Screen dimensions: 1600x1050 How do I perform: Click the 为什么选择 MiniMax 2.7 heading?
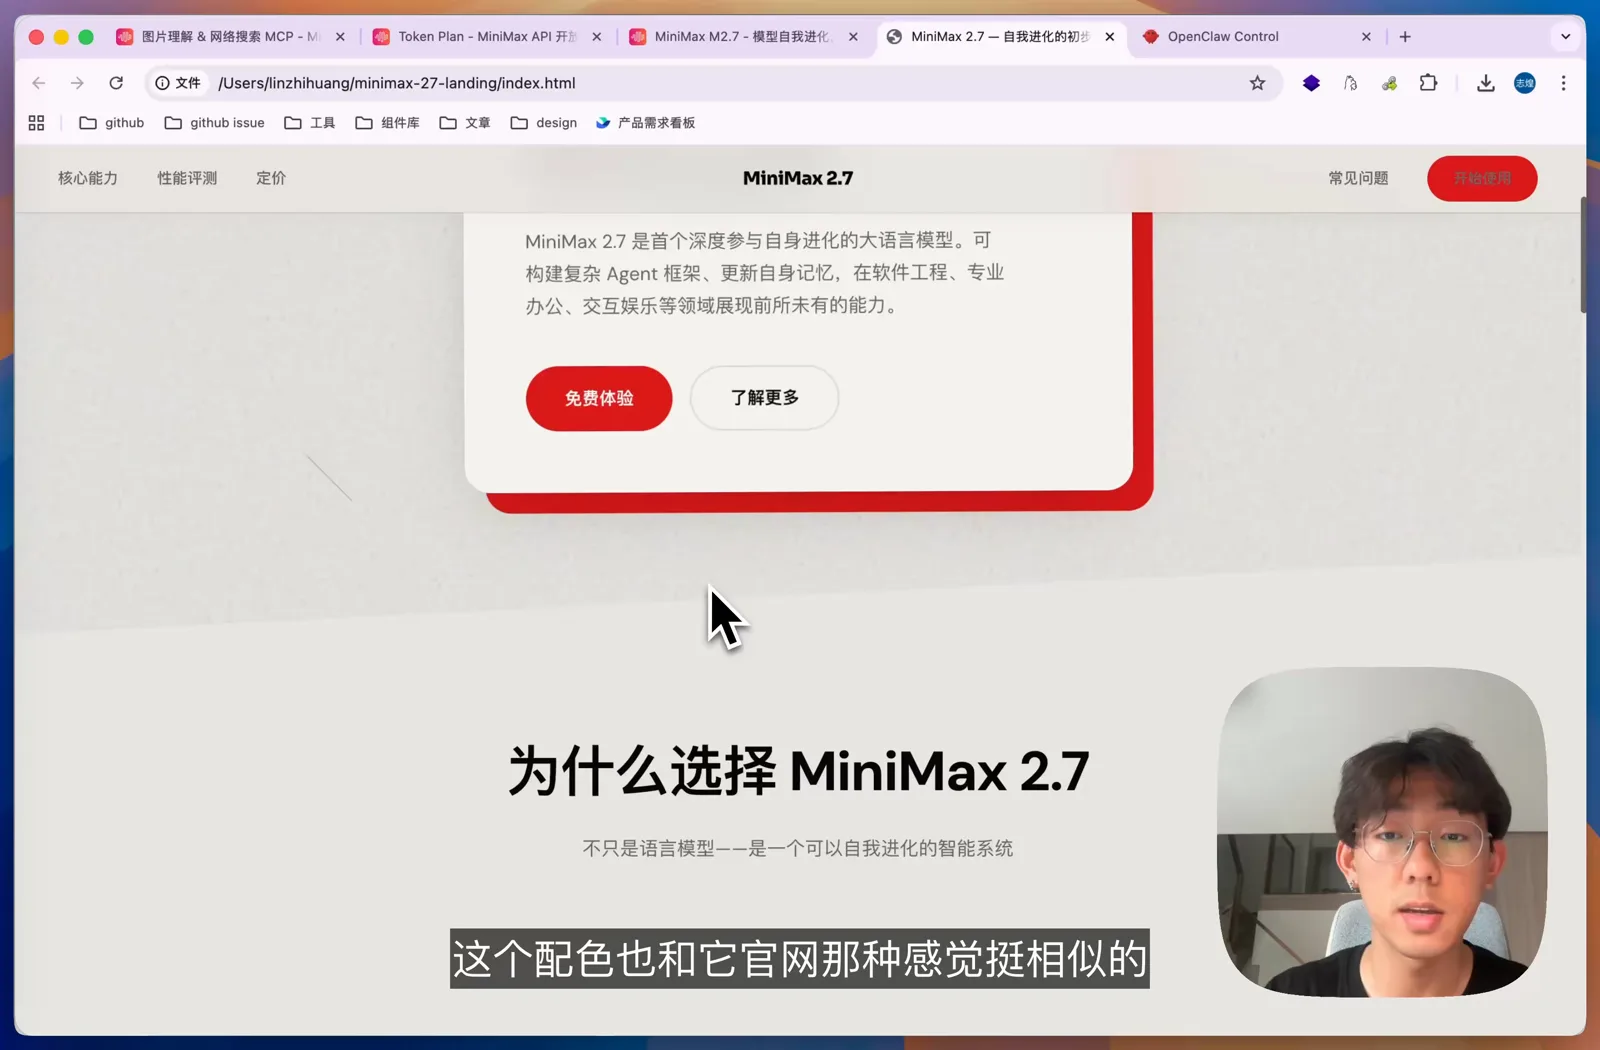pyautogui.click(x=798, y=771)
